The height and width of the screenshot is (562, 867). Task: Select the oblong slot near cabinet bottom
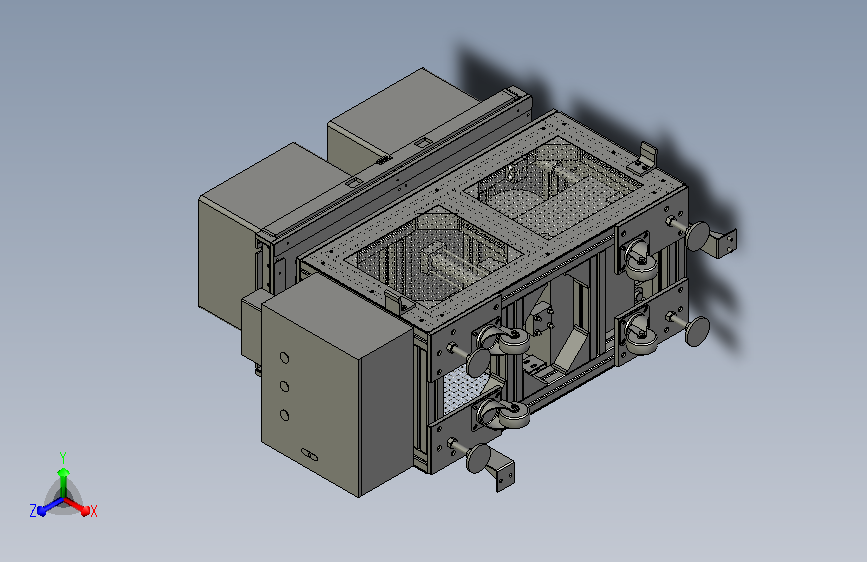(310, 455)
